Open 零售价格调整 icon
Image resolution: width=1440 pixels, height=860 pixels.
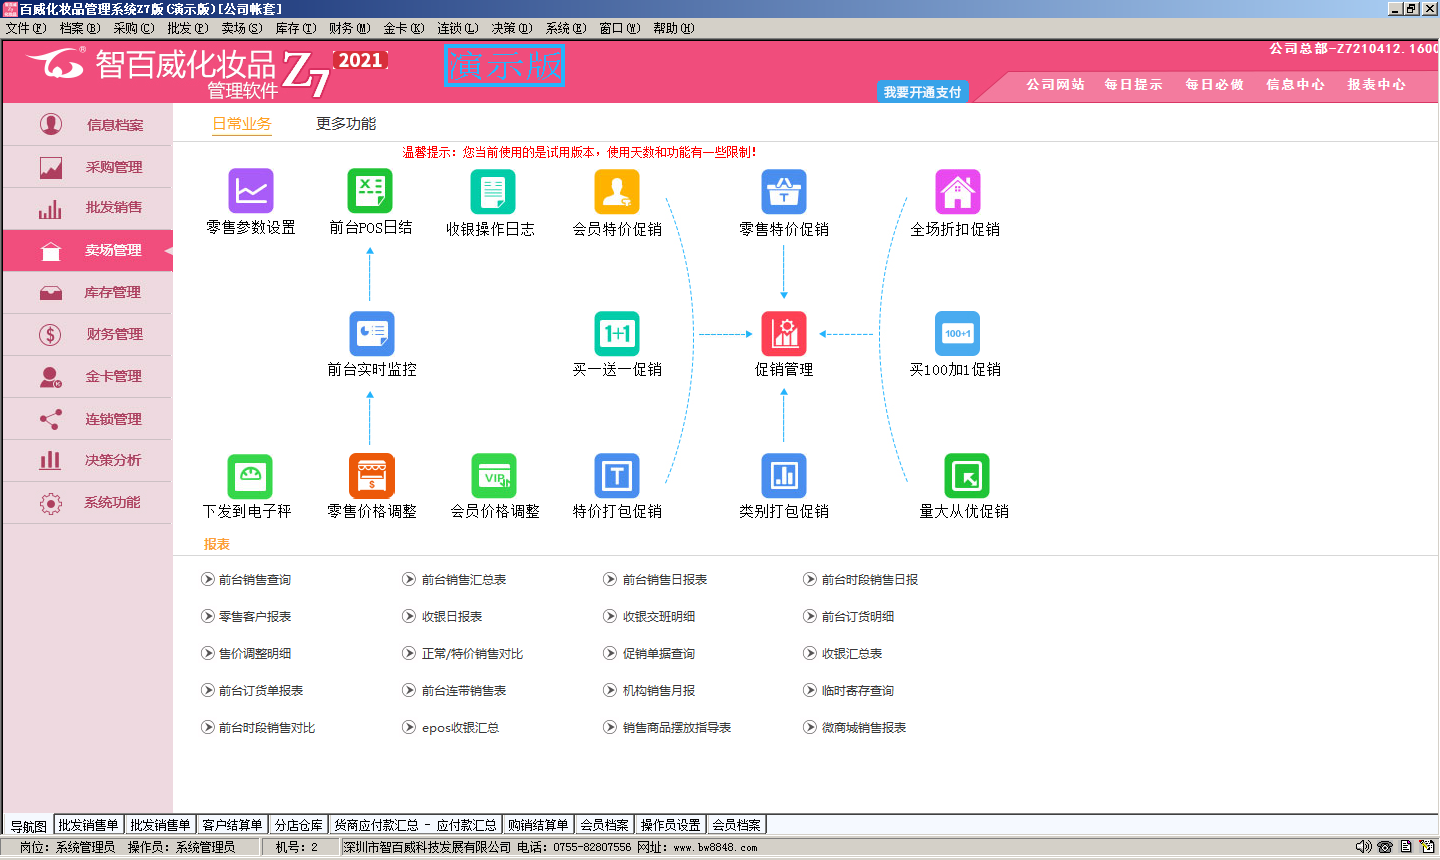click(x=371, y=476)
